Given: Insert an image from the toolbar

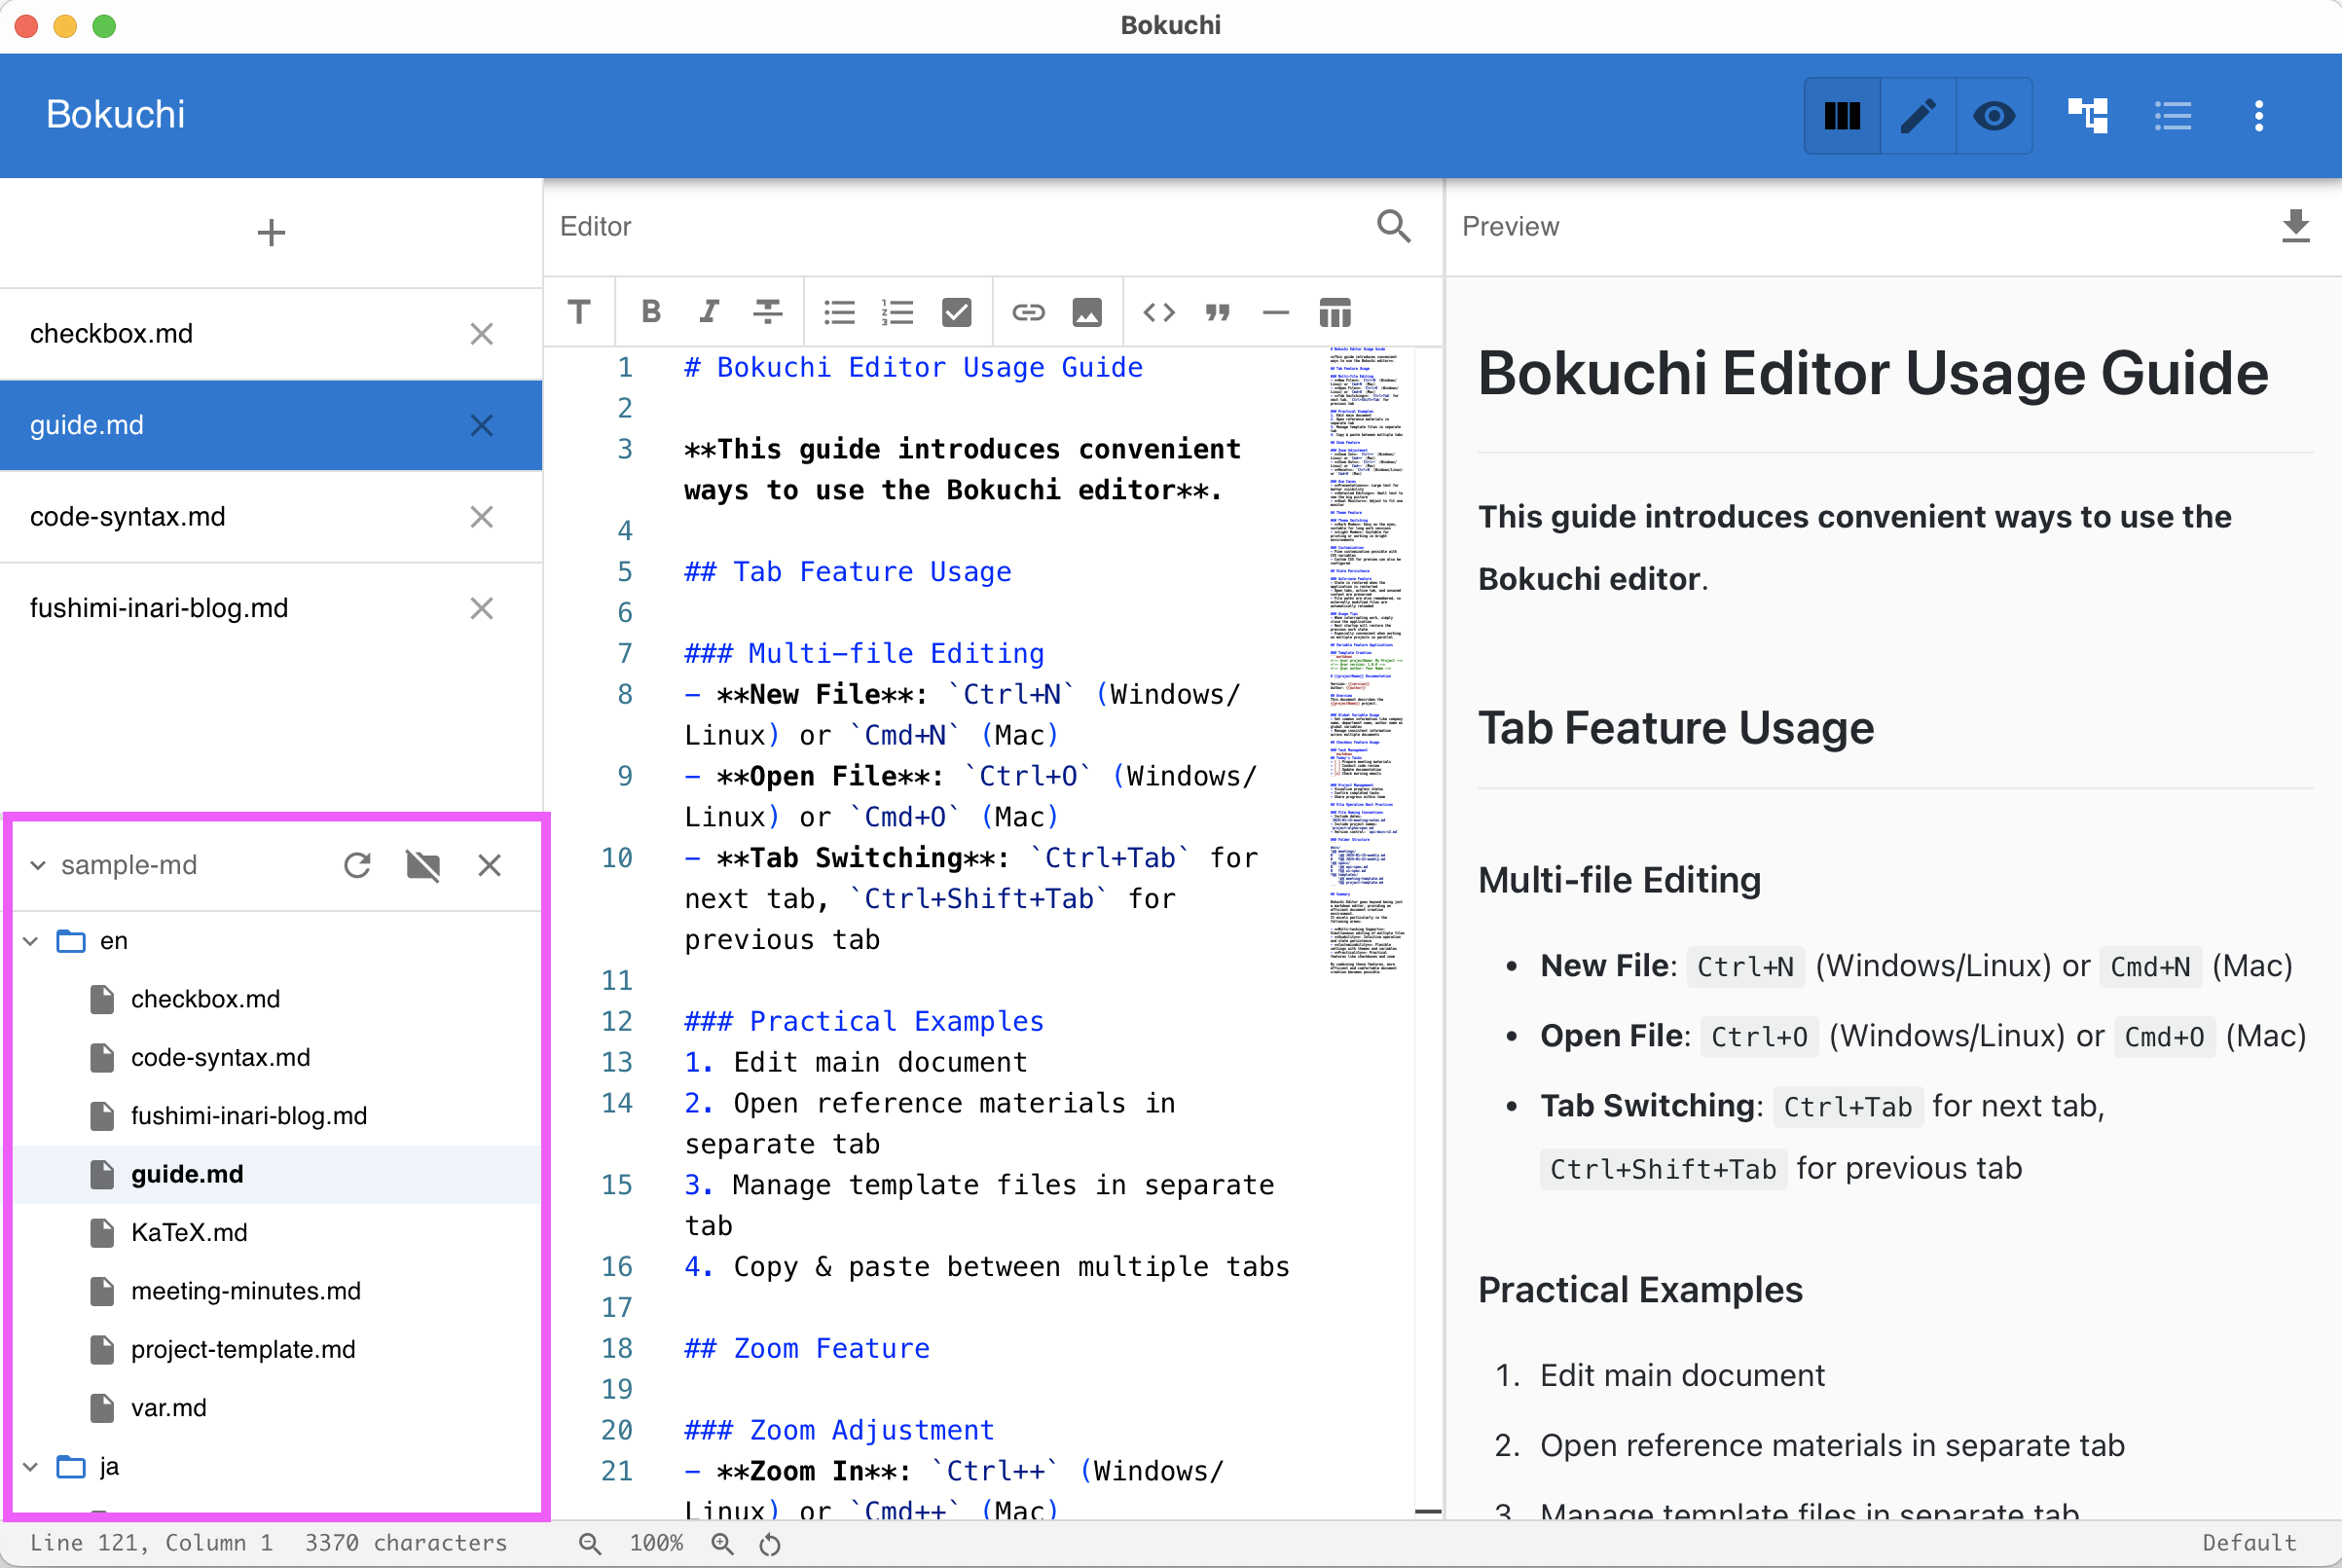Looking at the screenshot, I should (x=1087, y=312).
